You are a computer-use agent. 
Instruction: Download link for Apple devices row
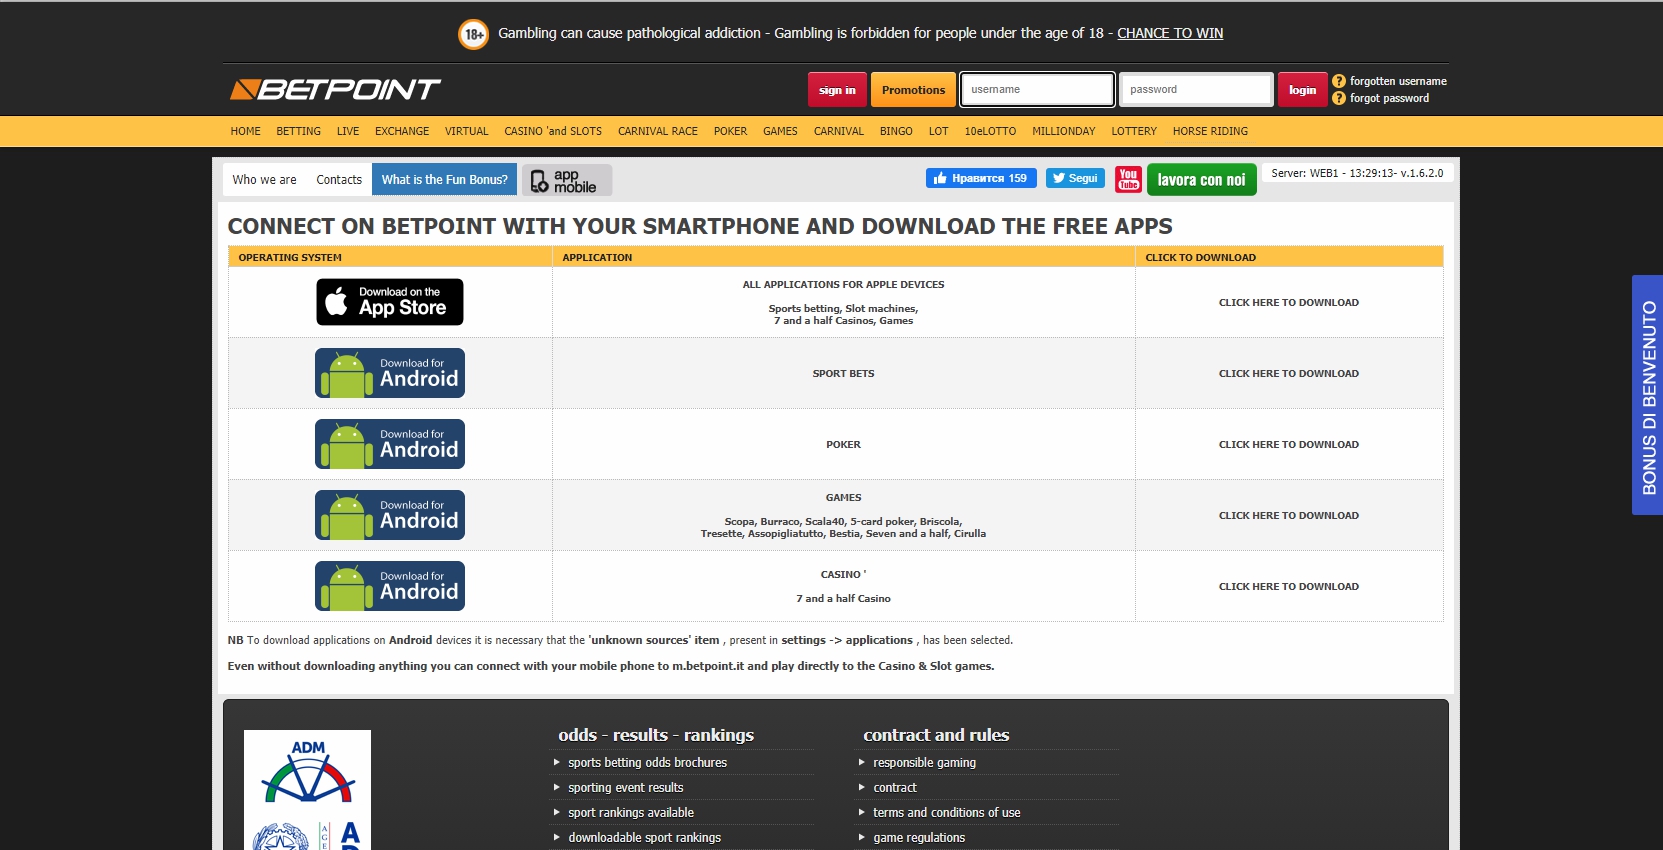[x=1288, y=302]
